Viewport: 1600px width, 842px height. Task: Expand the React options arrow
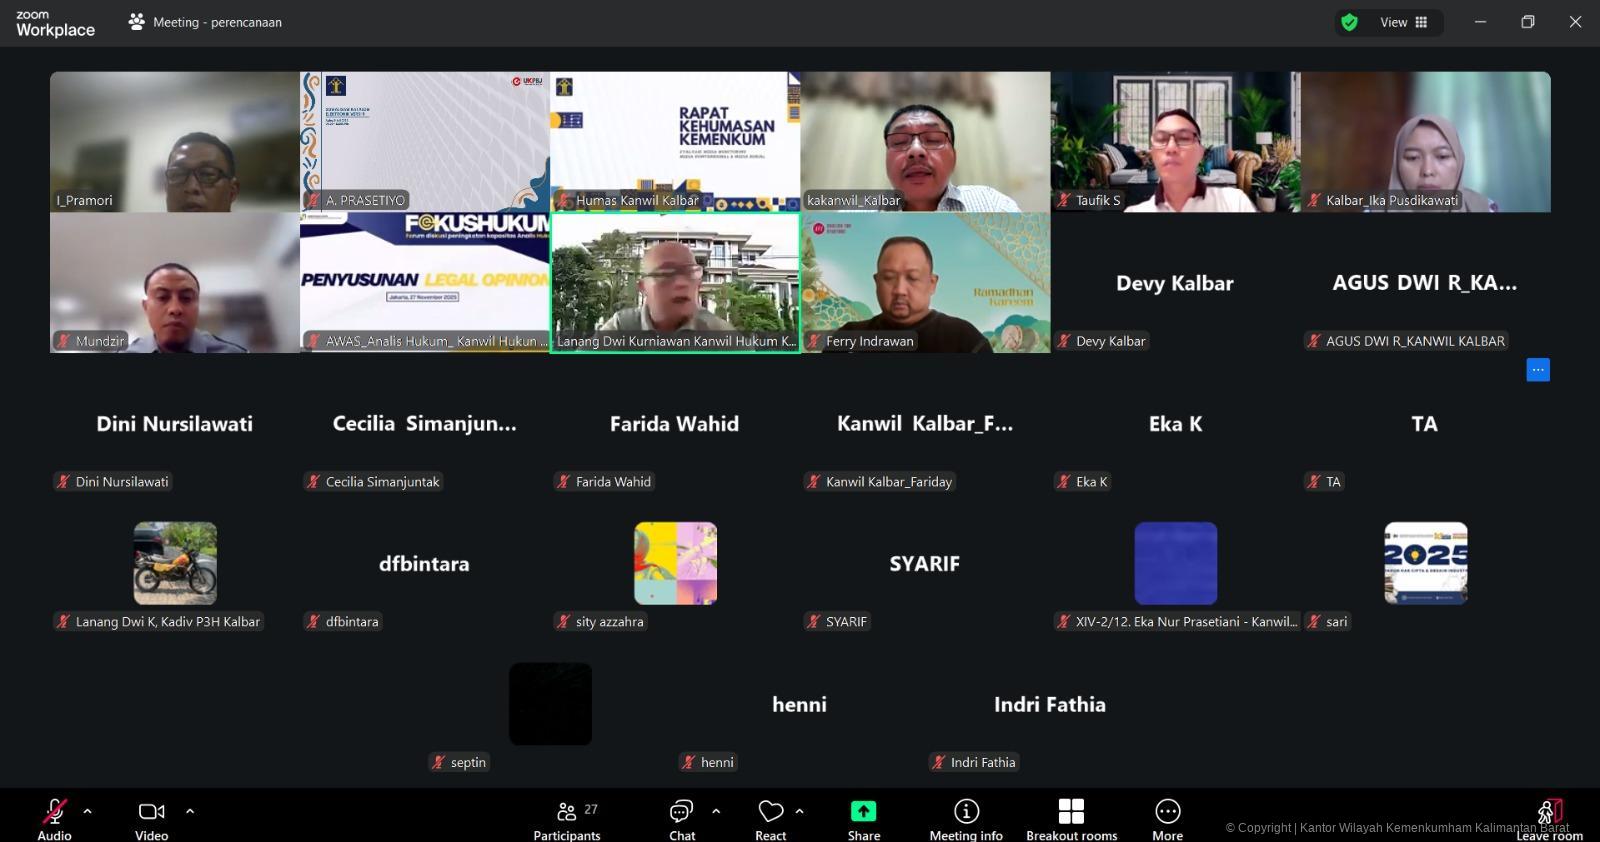click(x=799, y=811)
